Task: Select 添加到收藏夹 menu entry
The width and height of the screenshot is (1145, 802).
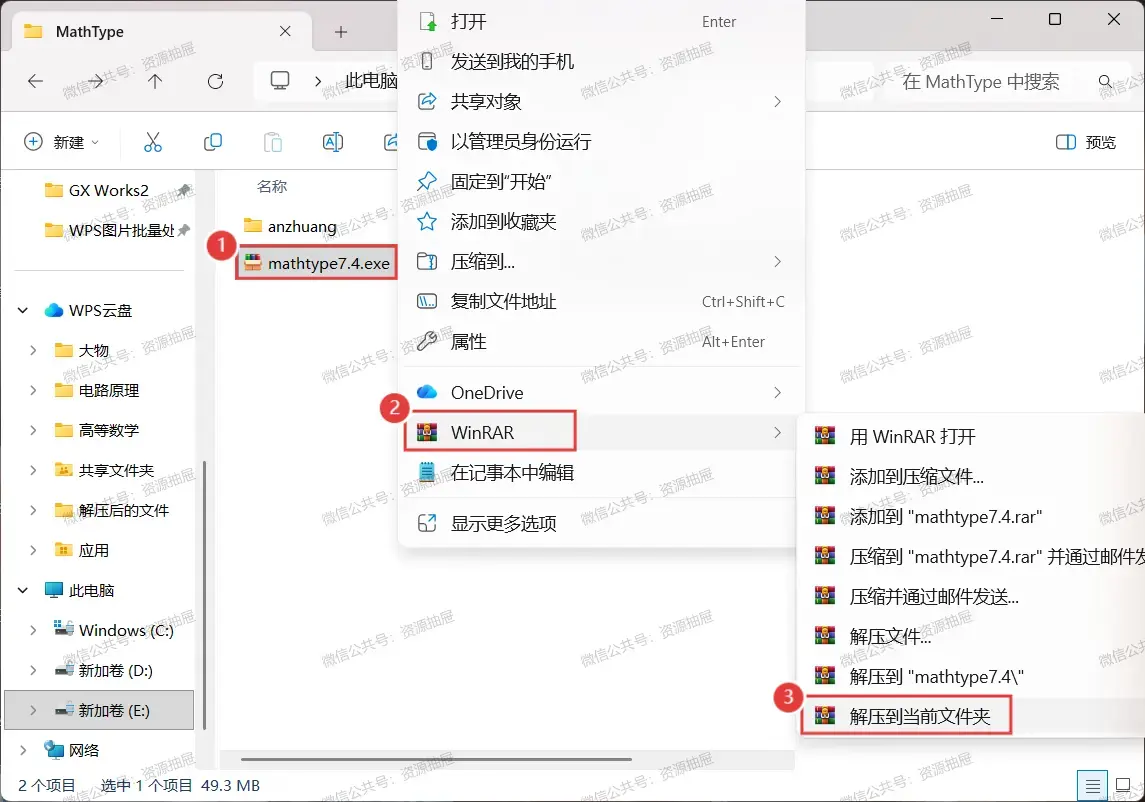Action: click(601, 221)
